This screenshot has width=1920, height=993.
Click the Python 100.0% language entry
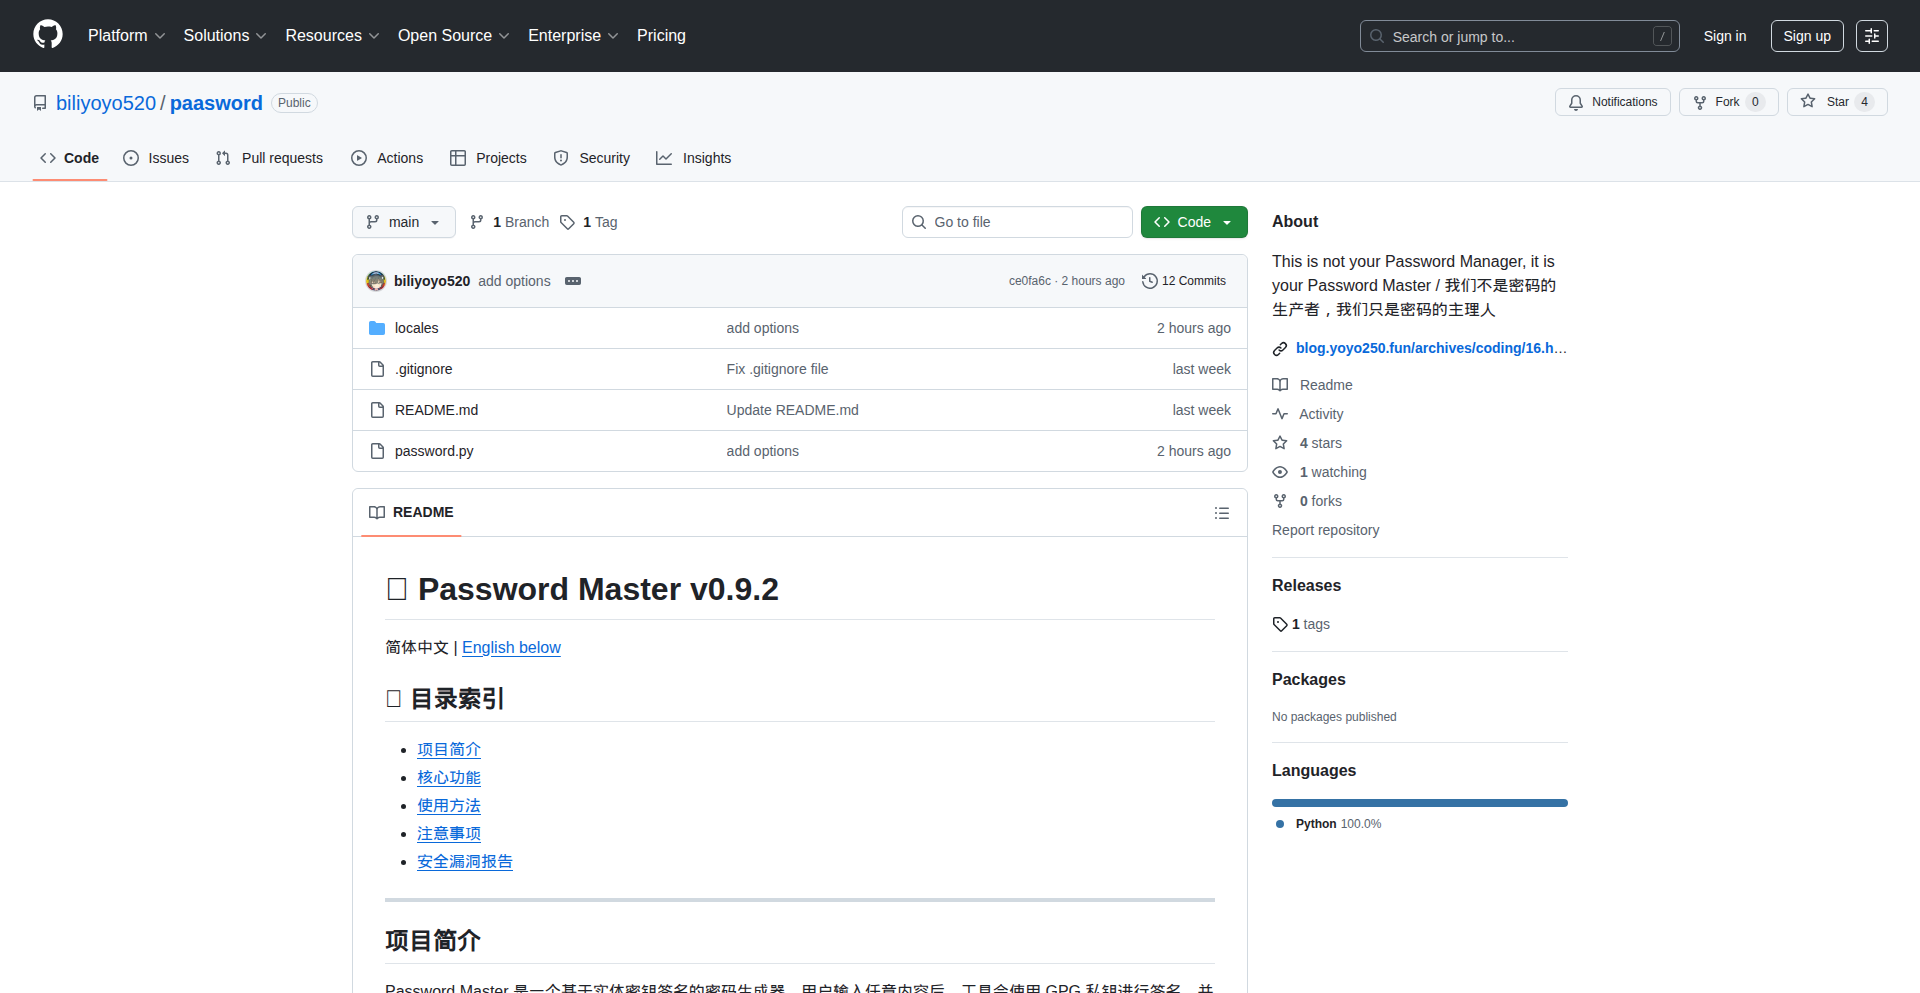click(1329, 824)
